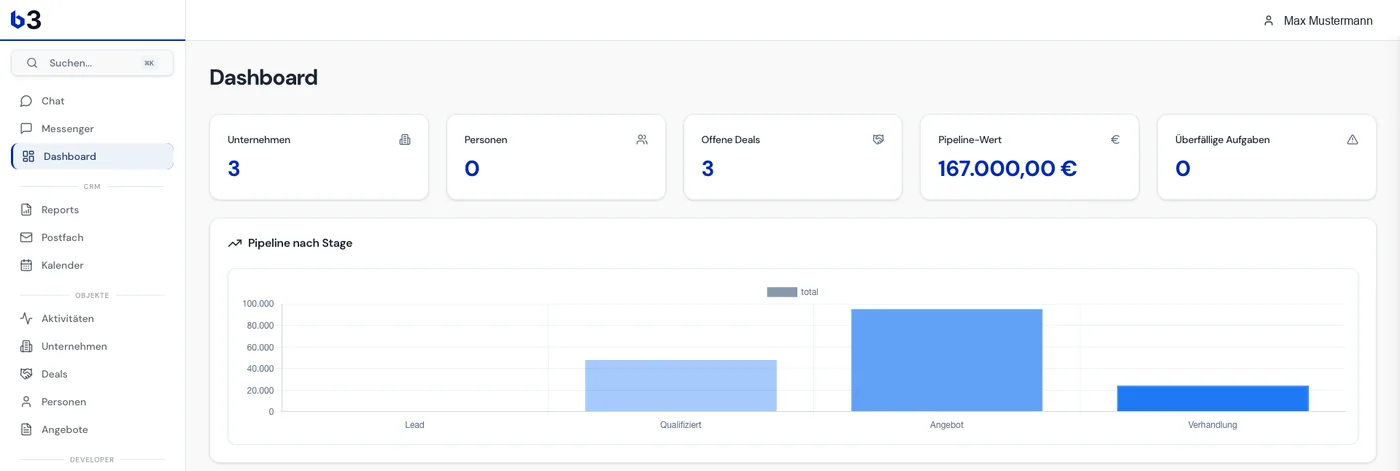
Task: Click the sidebar Deals handshake icon
Action: coord(26,374)
